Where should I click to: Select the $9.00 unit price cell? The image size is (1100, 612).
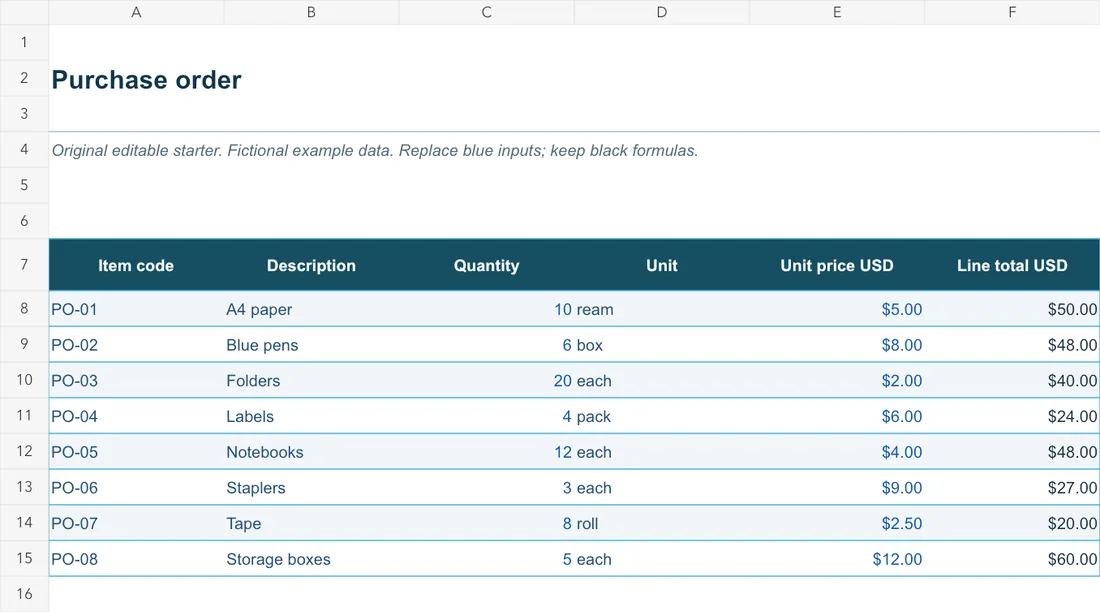837,487
